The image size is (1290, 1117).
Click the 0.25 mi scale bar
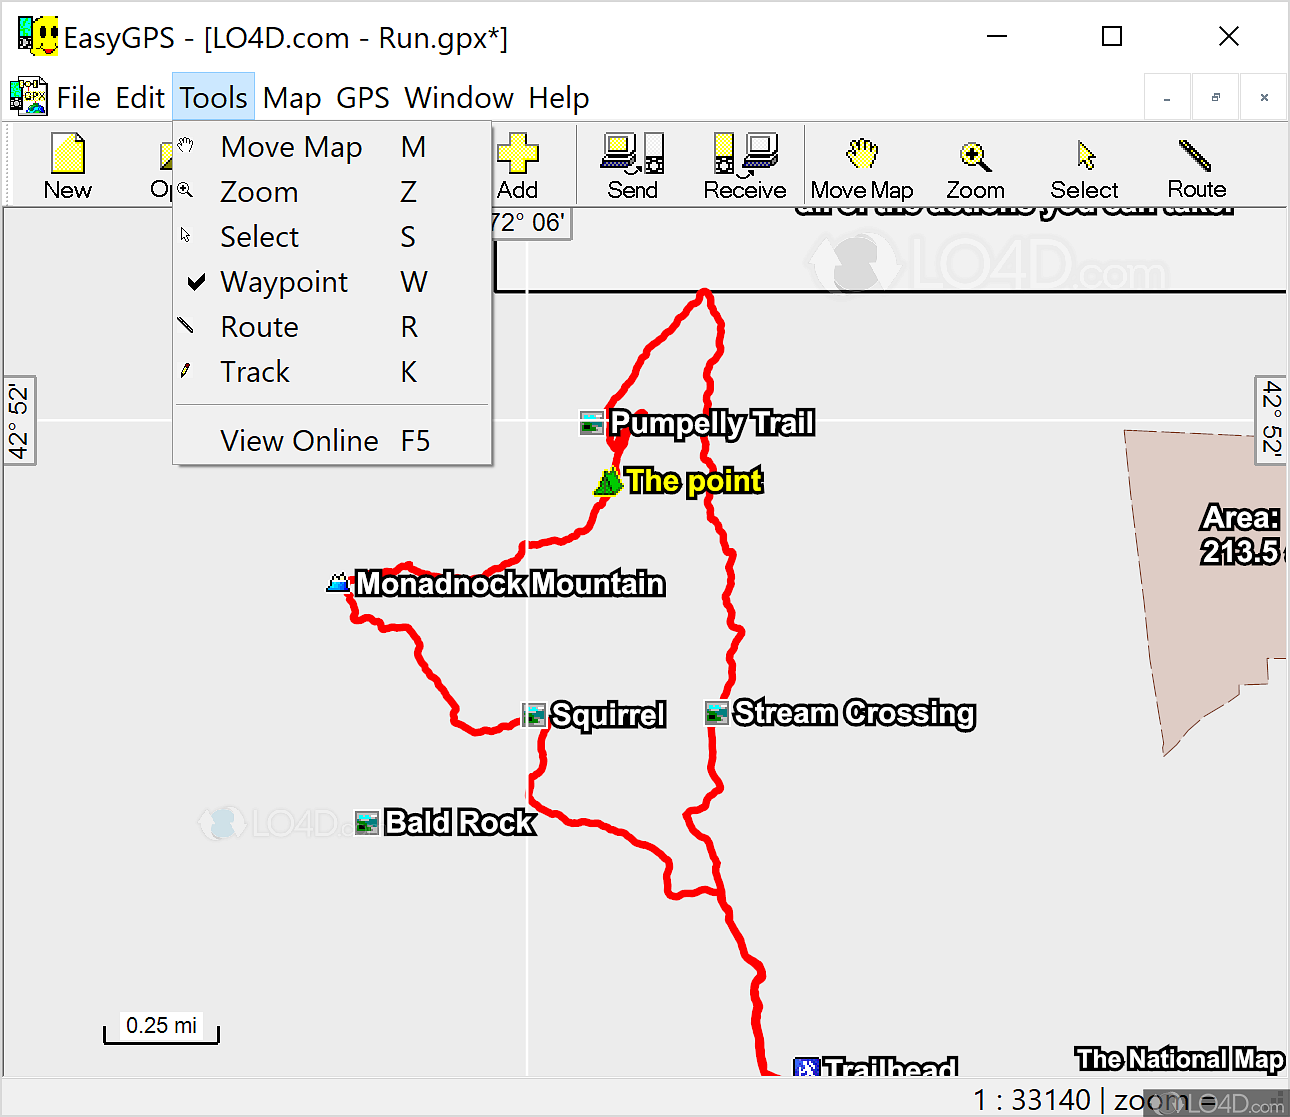161,1028
